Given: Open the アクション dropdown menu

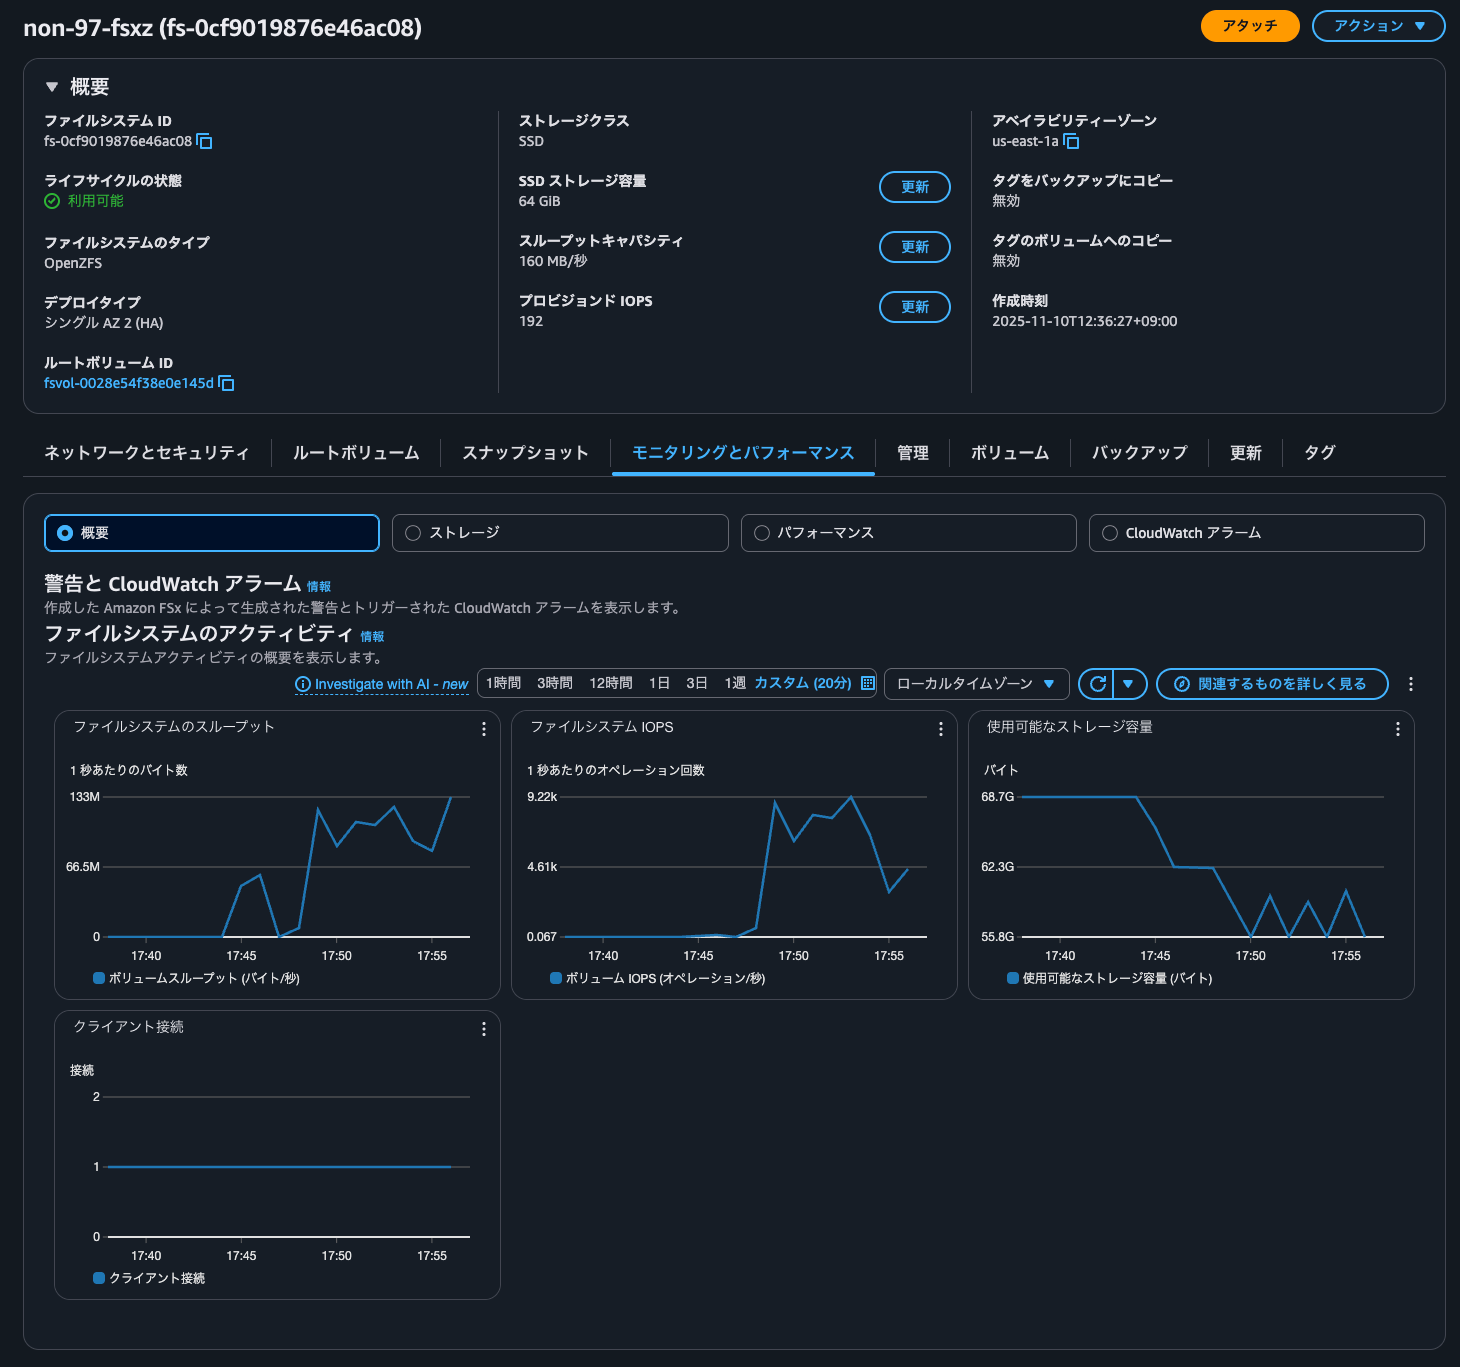Looking at the screenshot, I should pos(1378,26).
